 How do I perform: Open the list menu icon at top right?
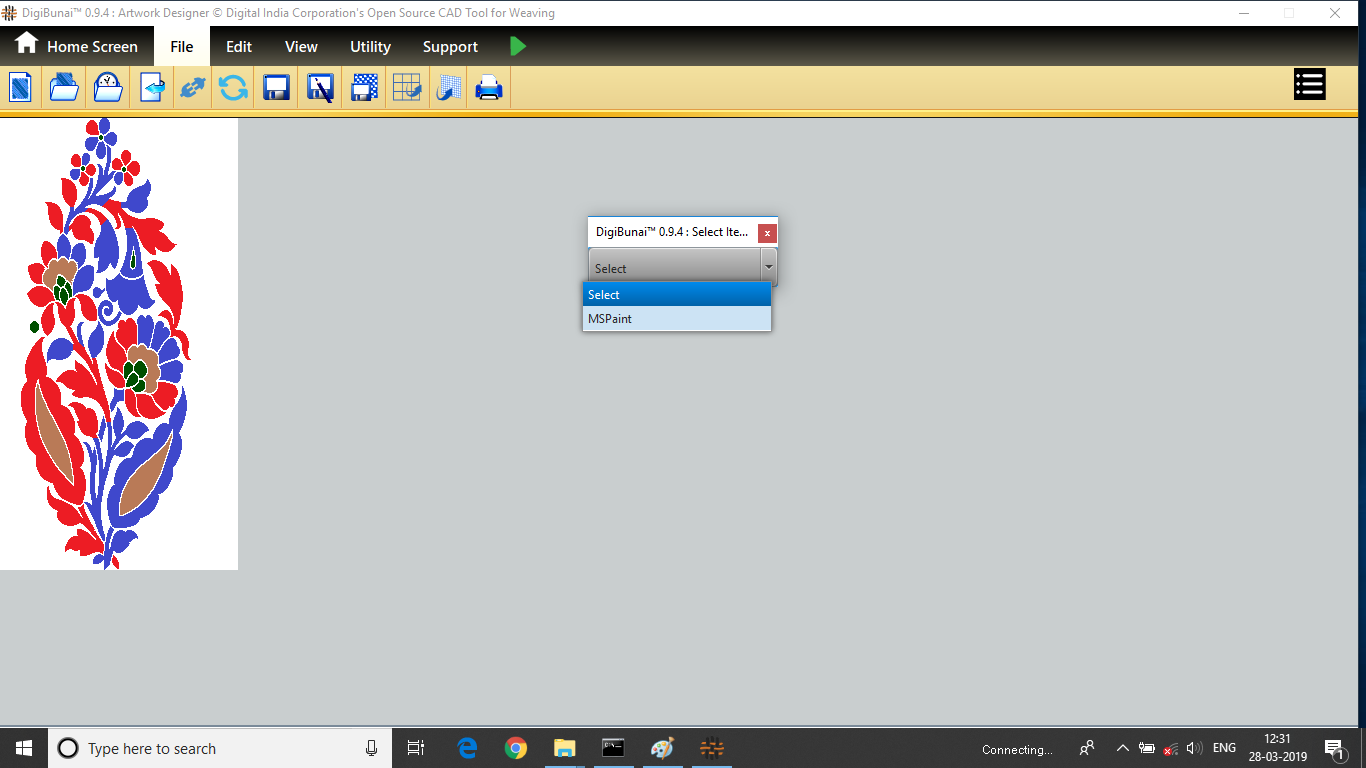click(1309, 85)
